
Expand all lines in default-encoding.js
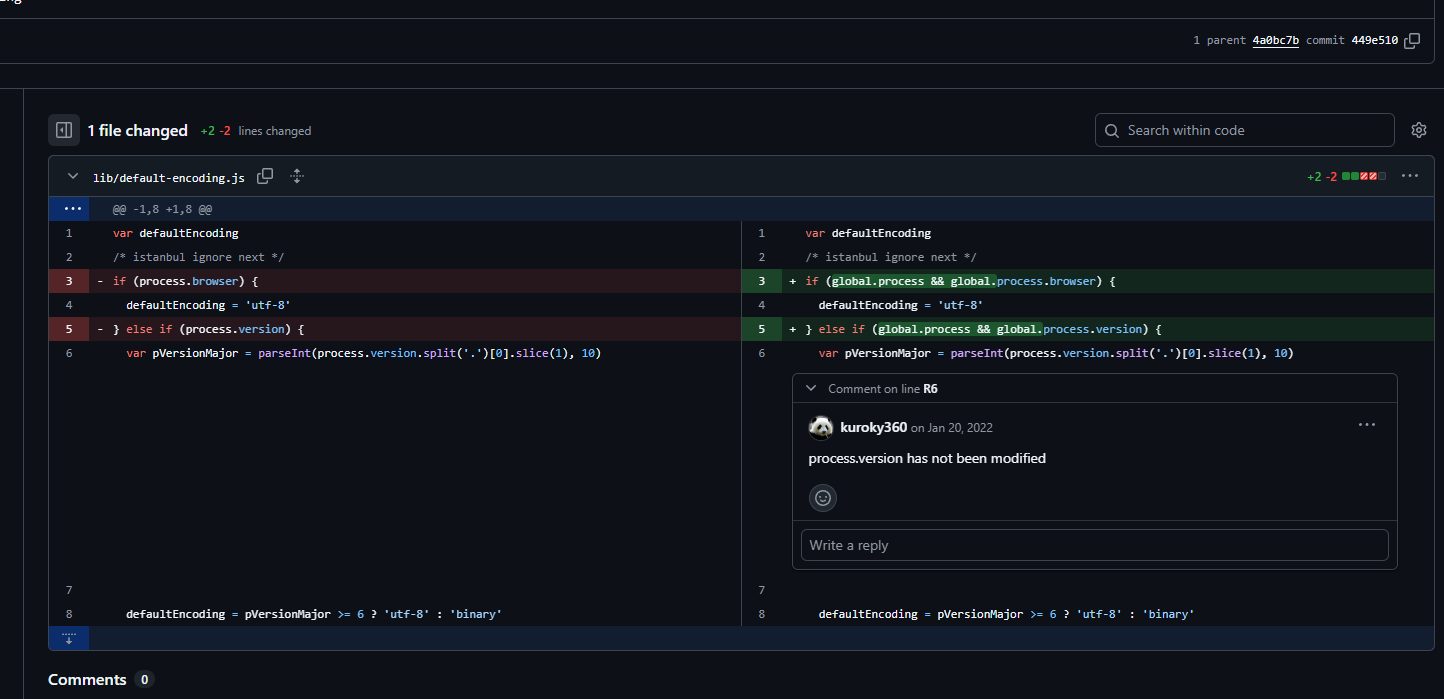tap(297, 177)
